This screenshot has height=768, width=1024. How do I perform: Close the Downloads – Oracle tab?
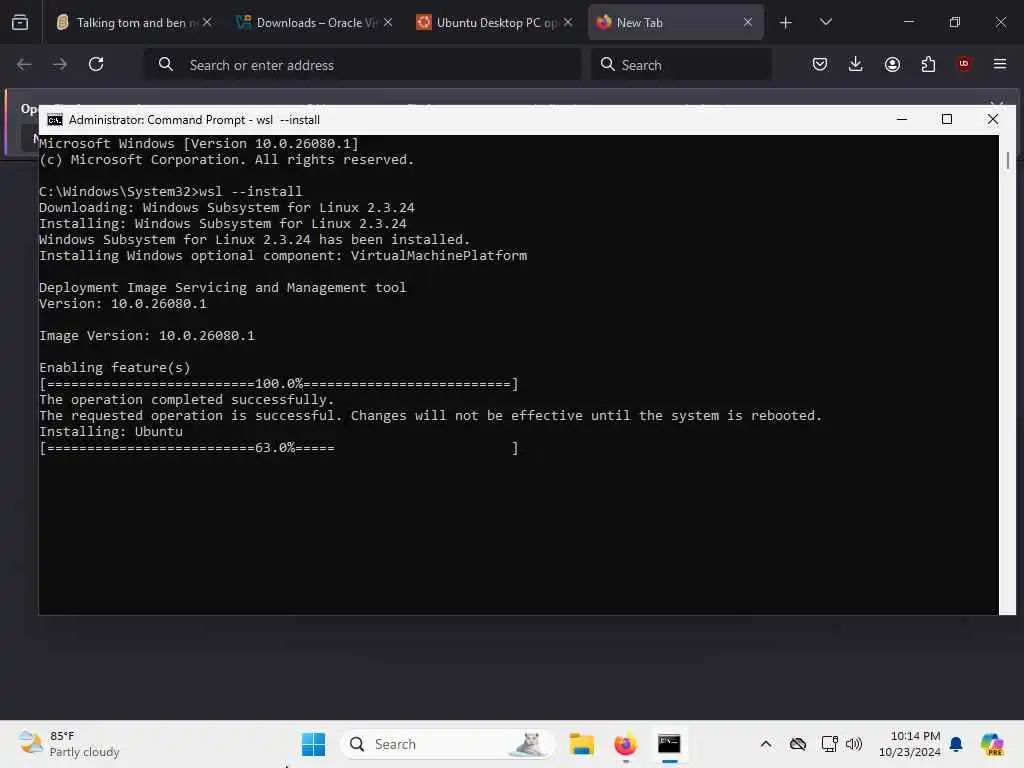pos(388,23)
